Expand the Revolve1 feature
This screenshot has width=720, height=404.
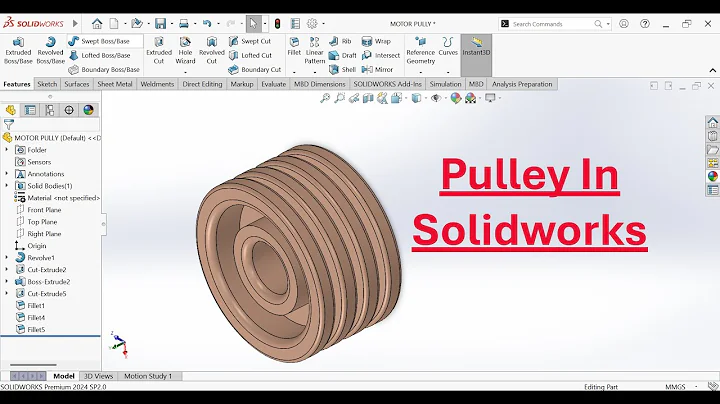tap(6, 258)
